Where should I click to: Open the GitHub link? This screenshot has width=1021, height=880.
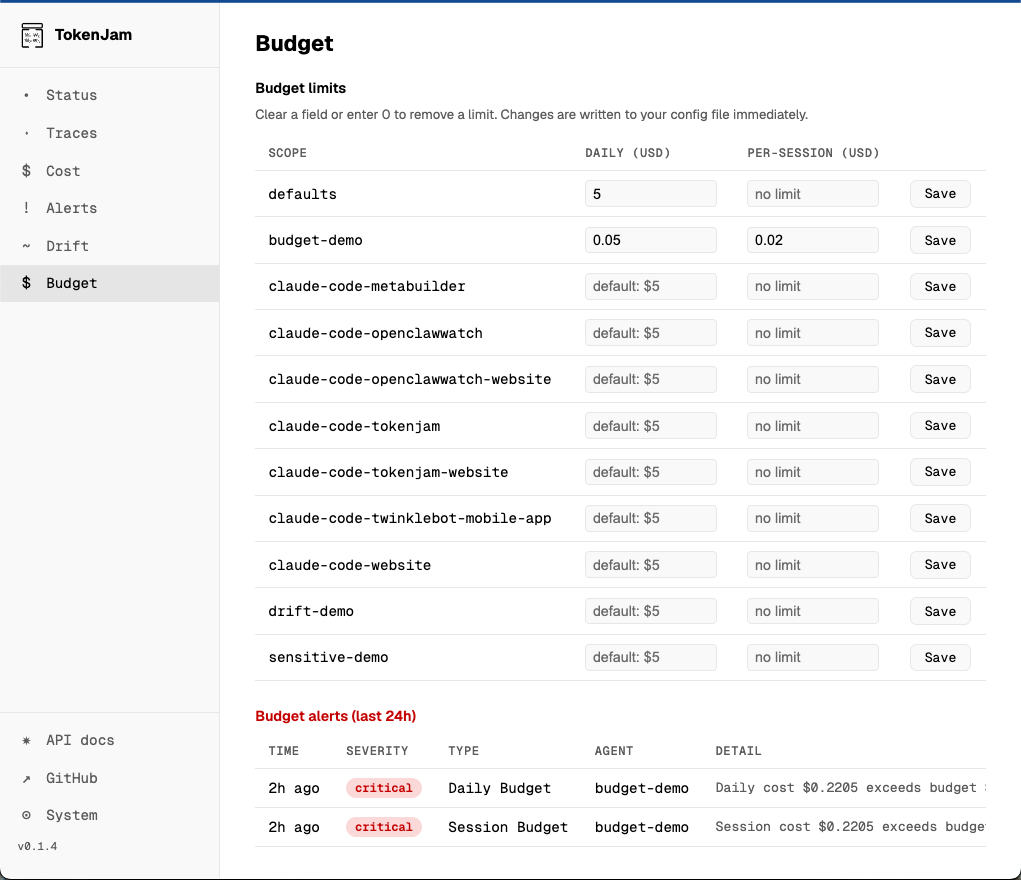point(109,778)
